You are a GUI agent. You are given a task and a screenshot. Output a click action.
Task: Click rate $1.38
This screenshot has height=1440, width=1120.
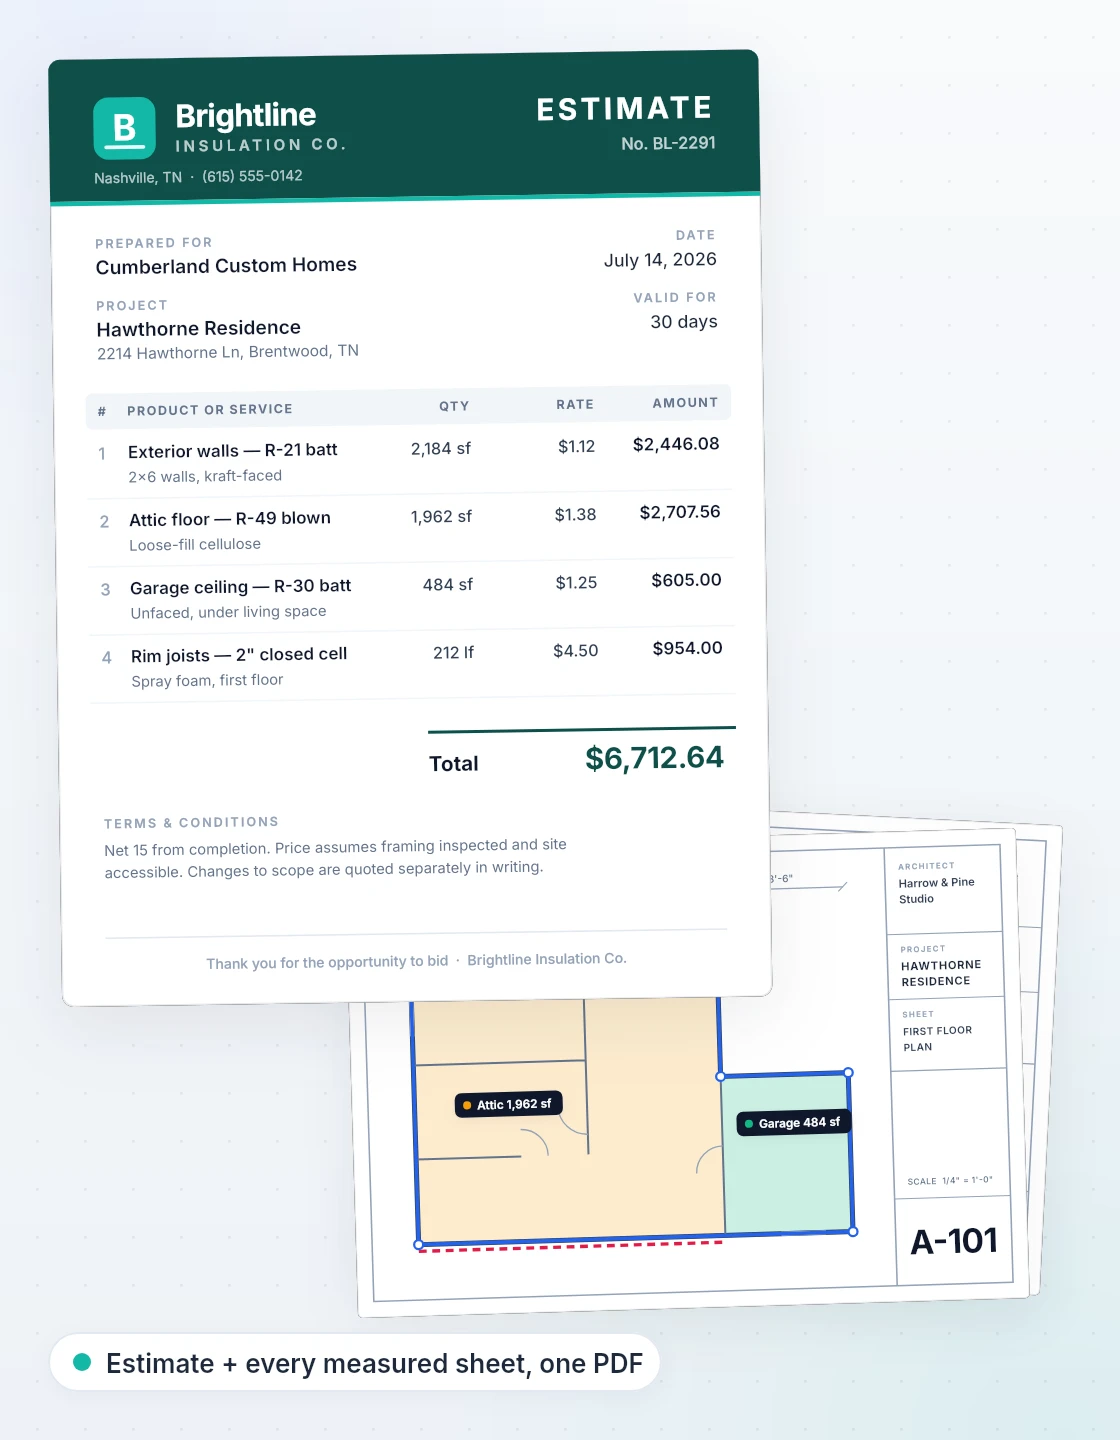(x=576, y=515)
